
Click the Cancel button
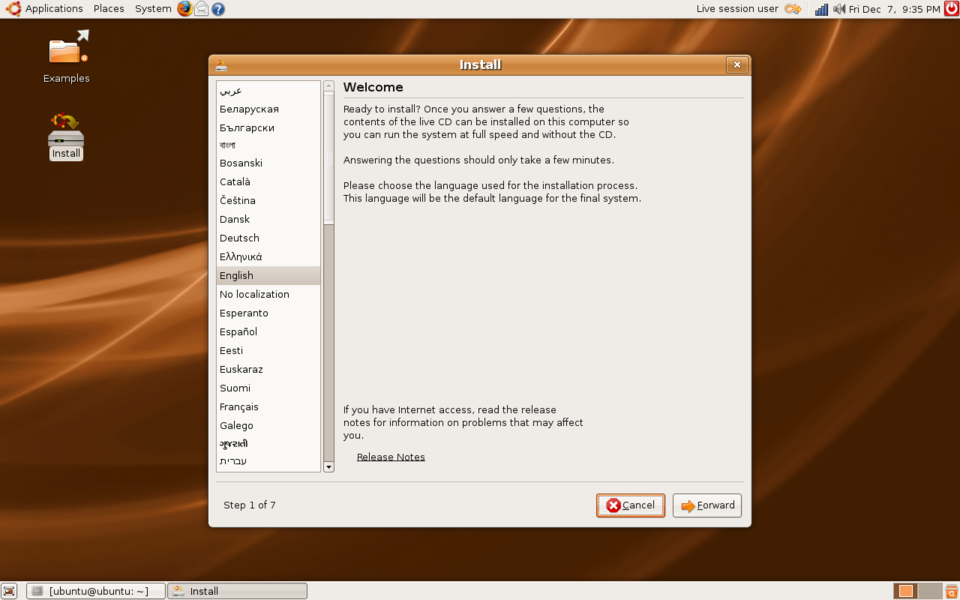pos(631,505)
